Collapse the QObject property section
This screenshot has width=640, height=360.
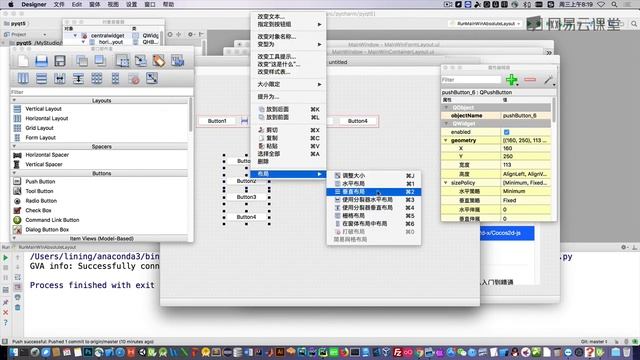click(446, 107)
